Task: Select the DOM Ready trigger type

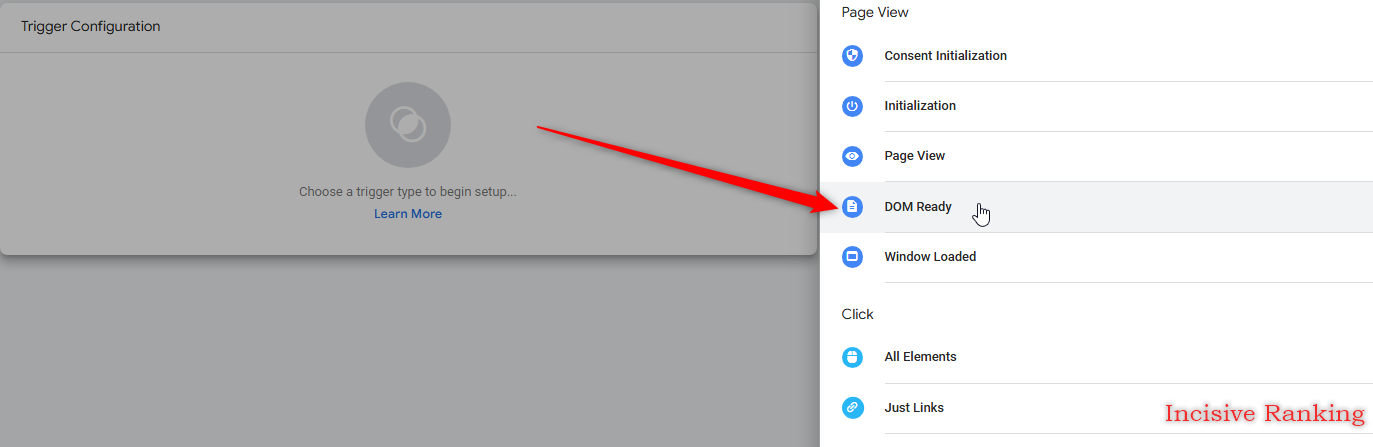Action: click(1097, 207)
